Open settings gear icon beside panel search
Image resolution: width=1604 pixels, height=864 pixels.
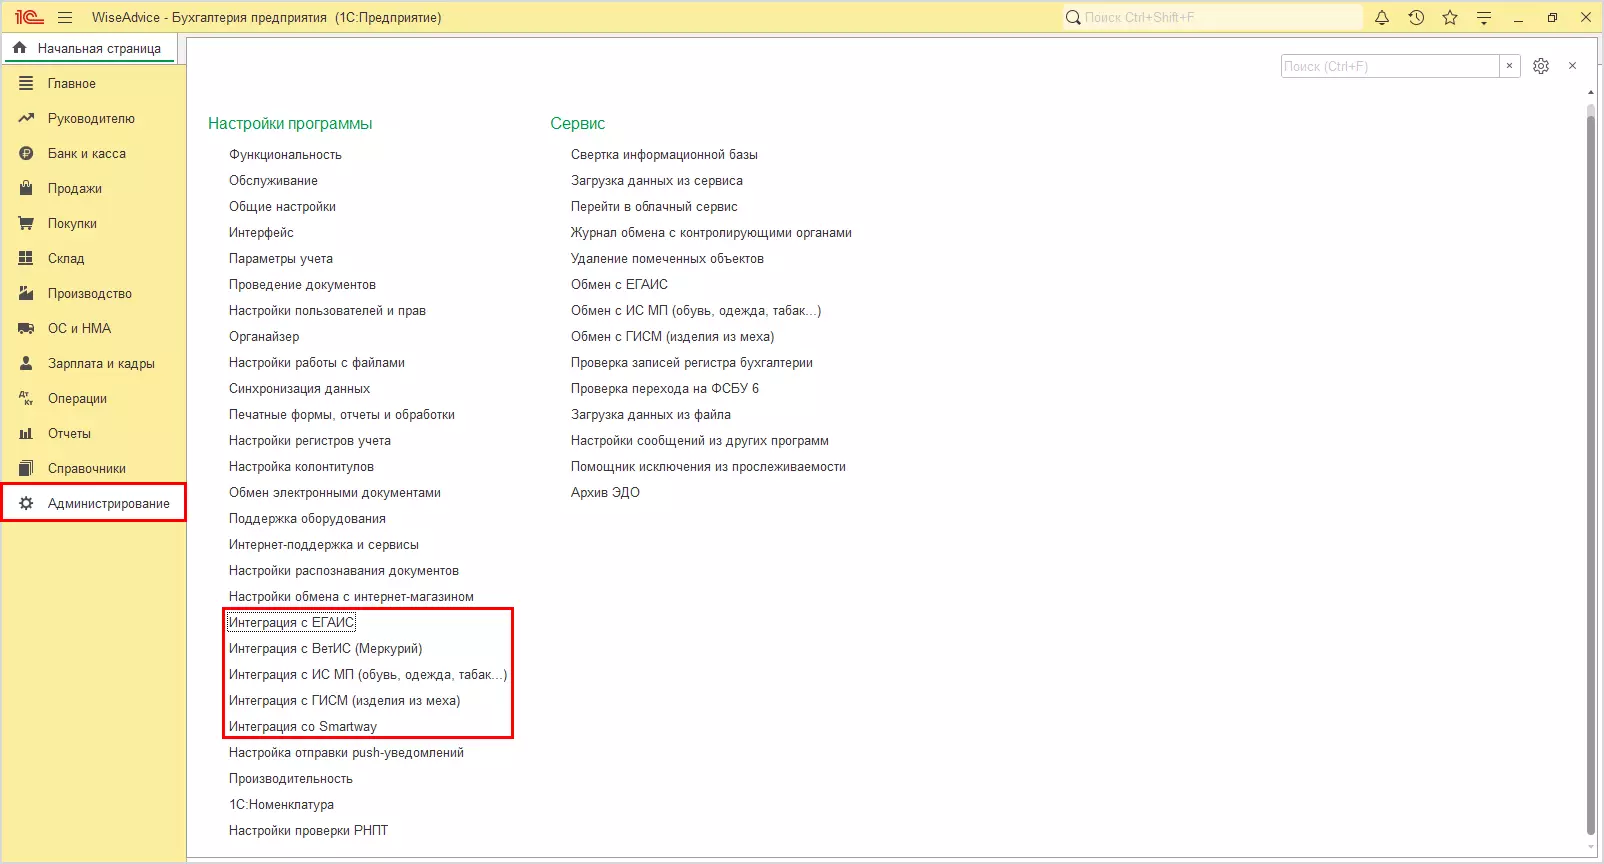coord(1541,66)
